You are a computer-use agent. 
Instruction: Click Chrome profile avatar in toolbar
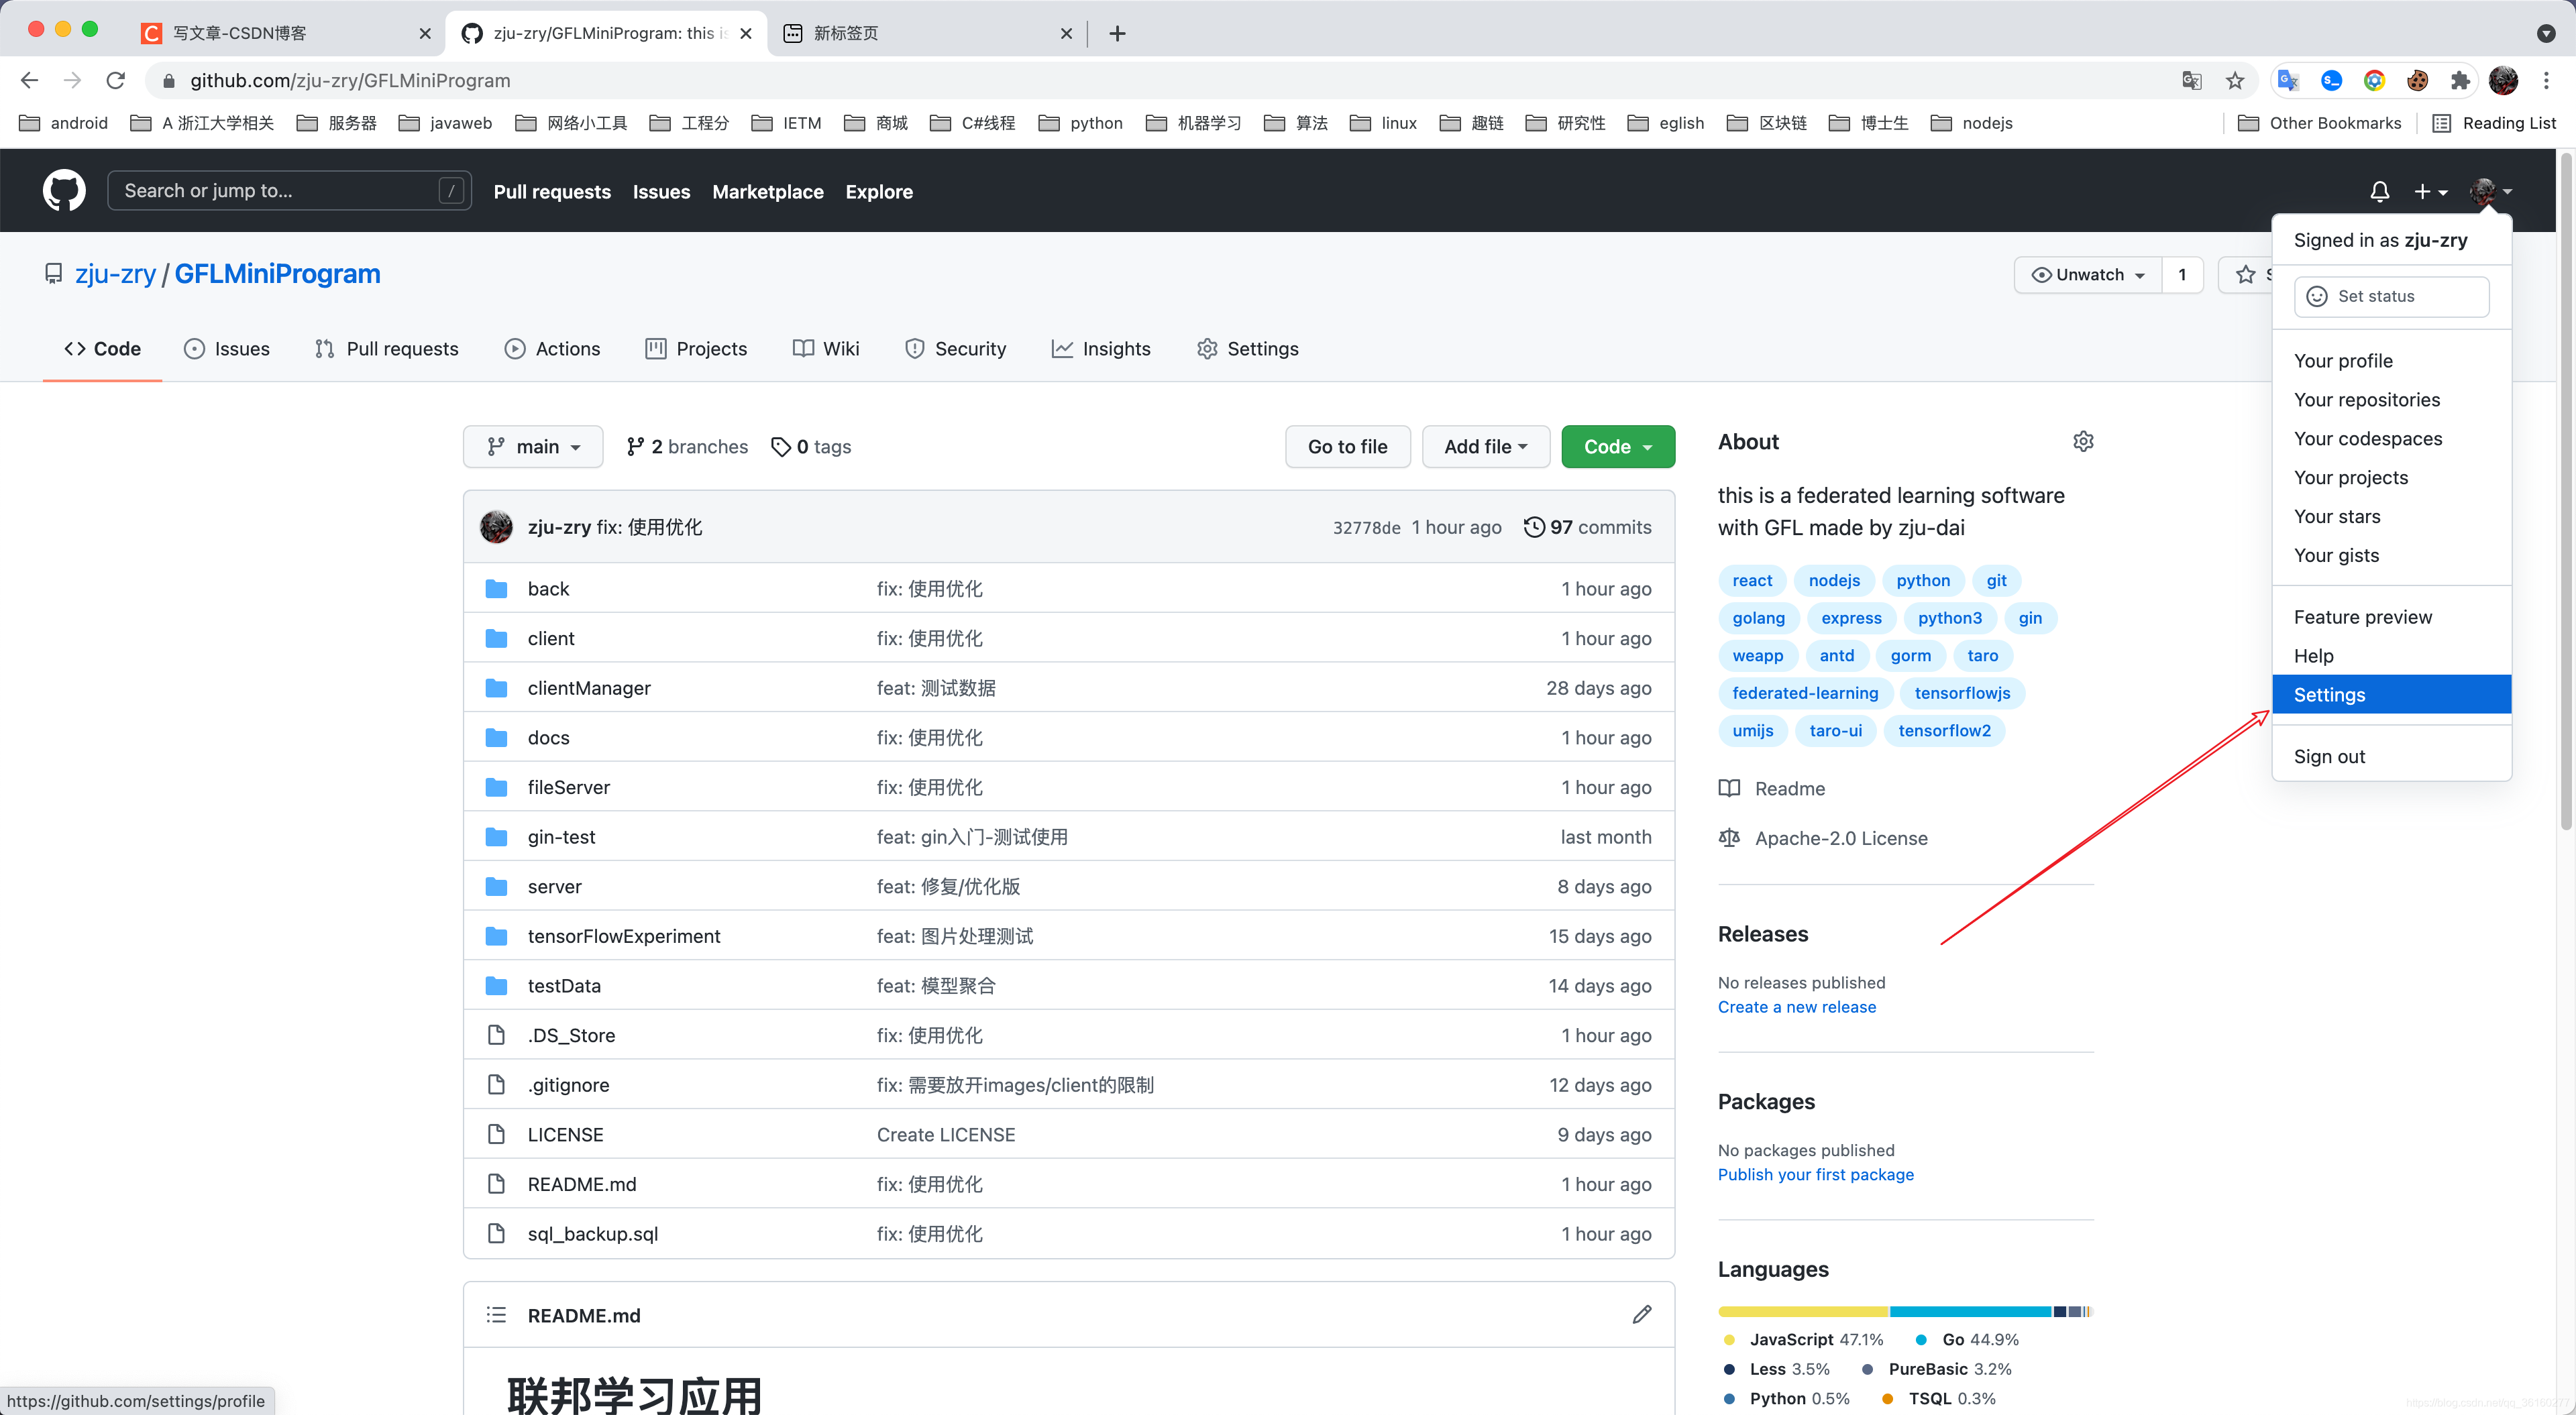coord(2503,80)
